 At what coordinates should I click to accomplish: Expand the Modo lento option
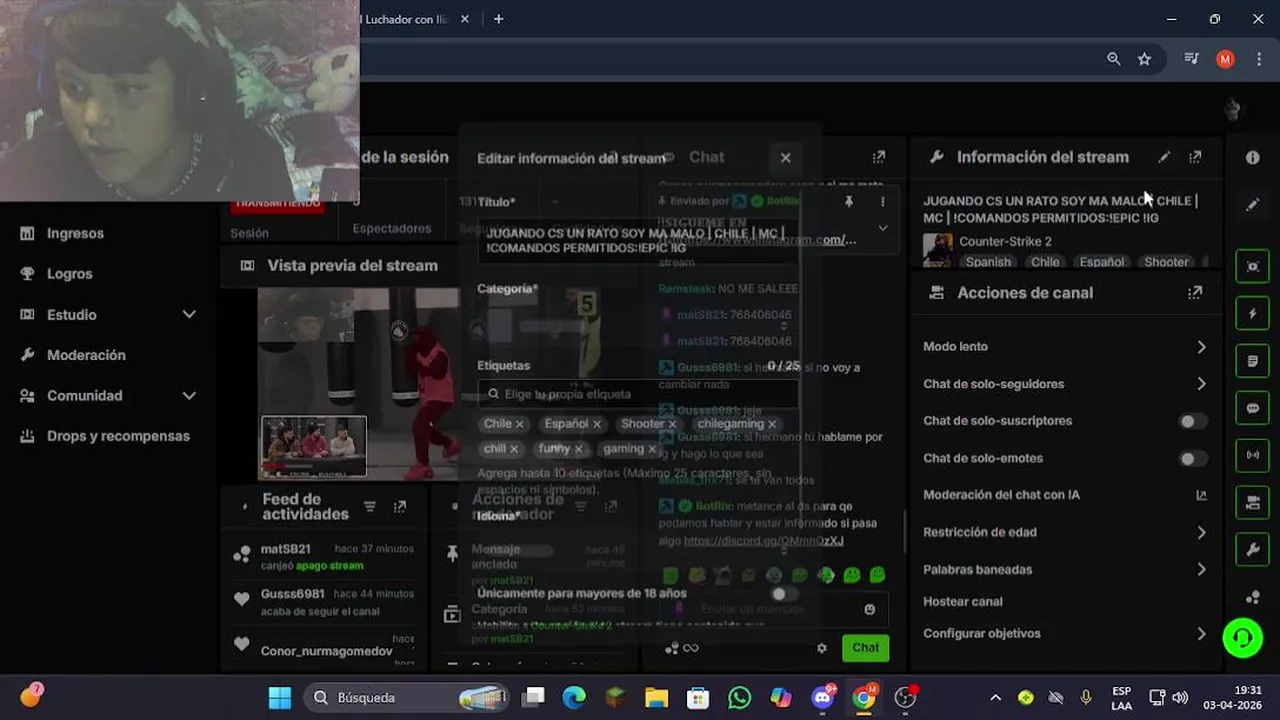pos(1201,347)
